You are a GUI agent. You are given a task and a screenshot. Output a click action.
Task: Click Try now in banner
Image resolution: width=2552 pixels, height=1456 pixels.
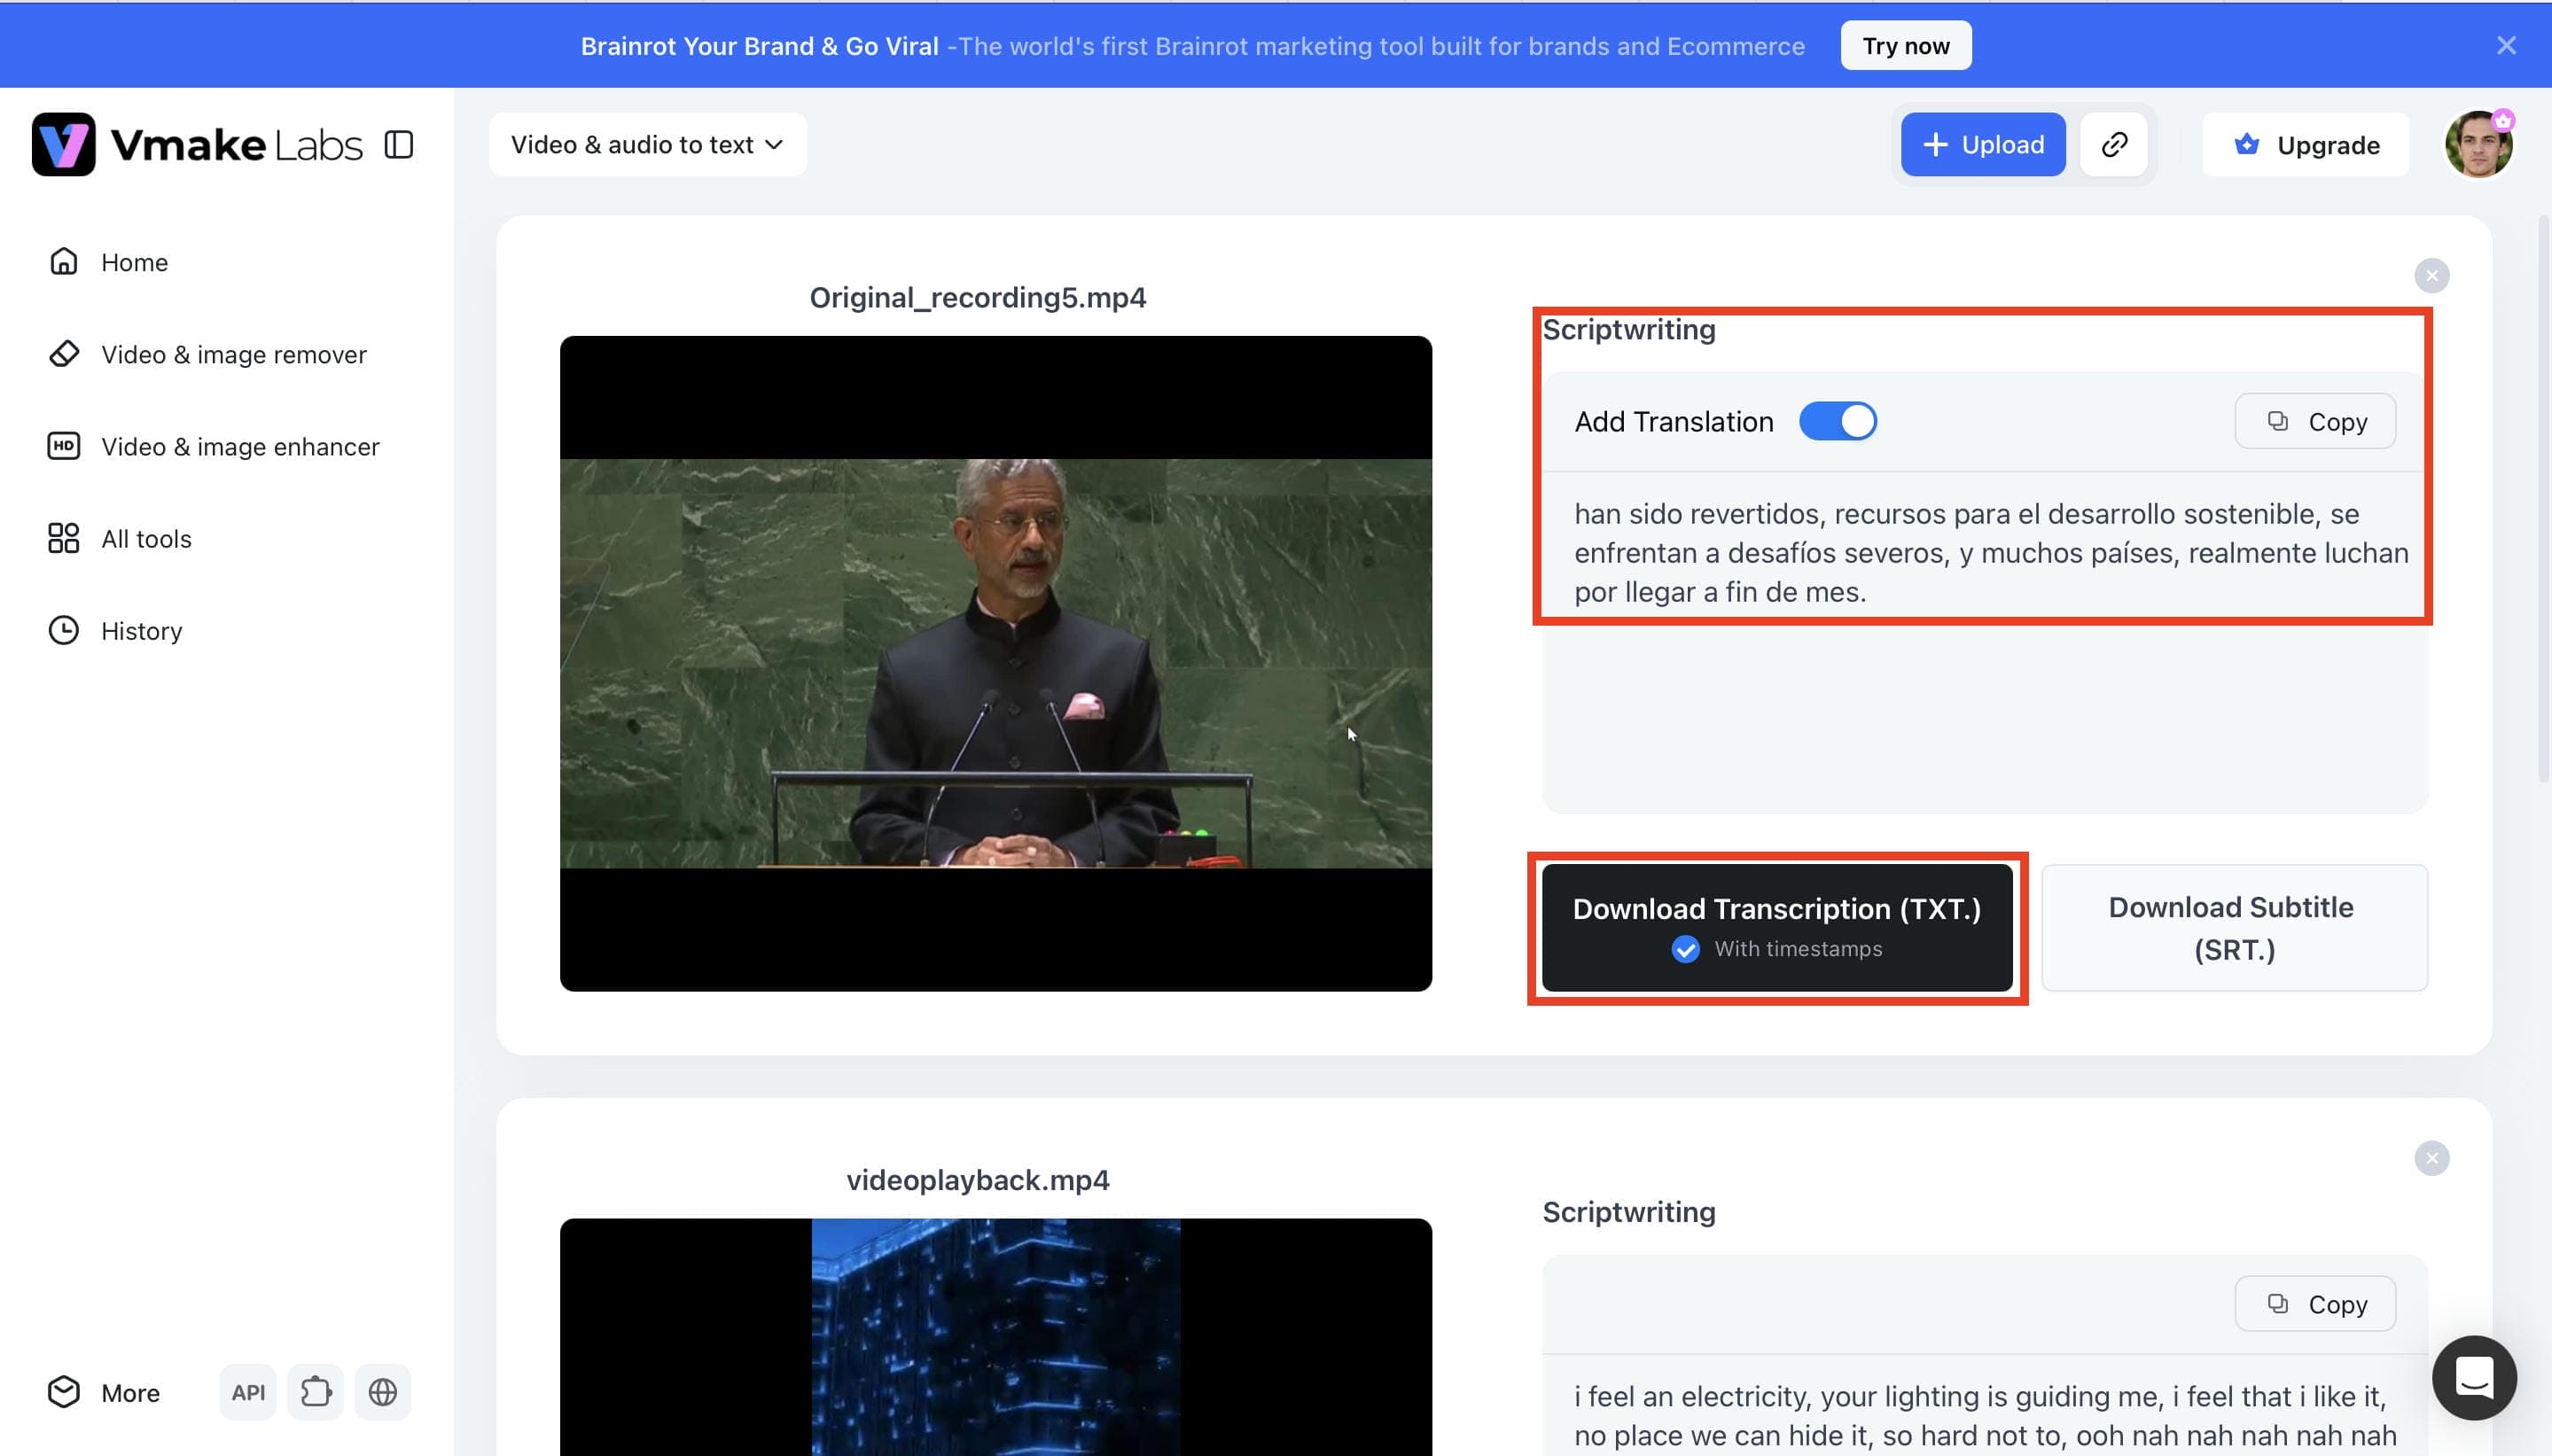tap(1905, 46)
